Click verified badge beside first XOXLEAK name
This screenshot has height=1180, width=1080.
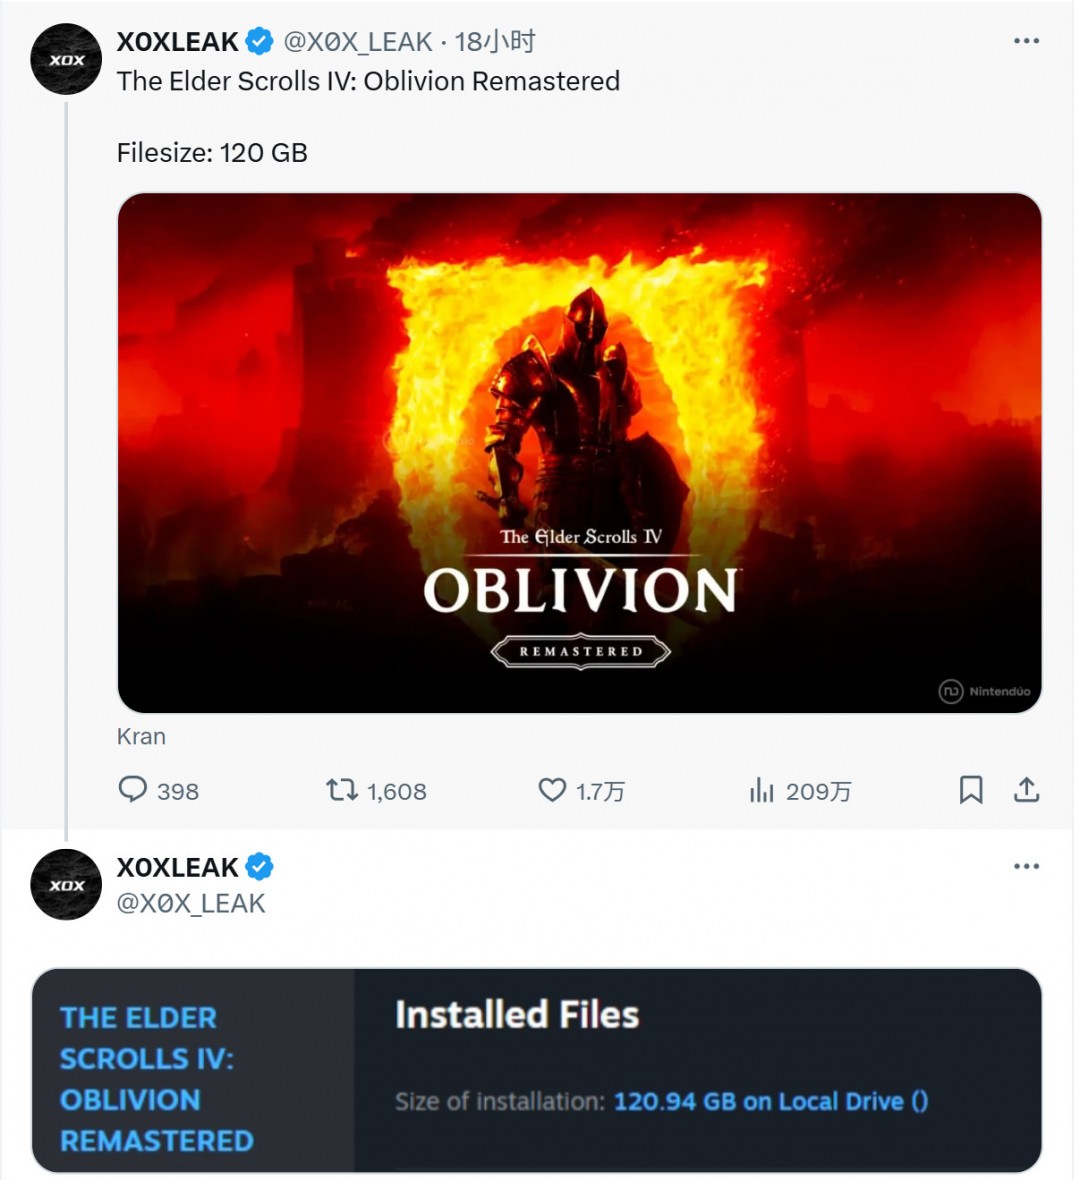click(x=260, y=41)
